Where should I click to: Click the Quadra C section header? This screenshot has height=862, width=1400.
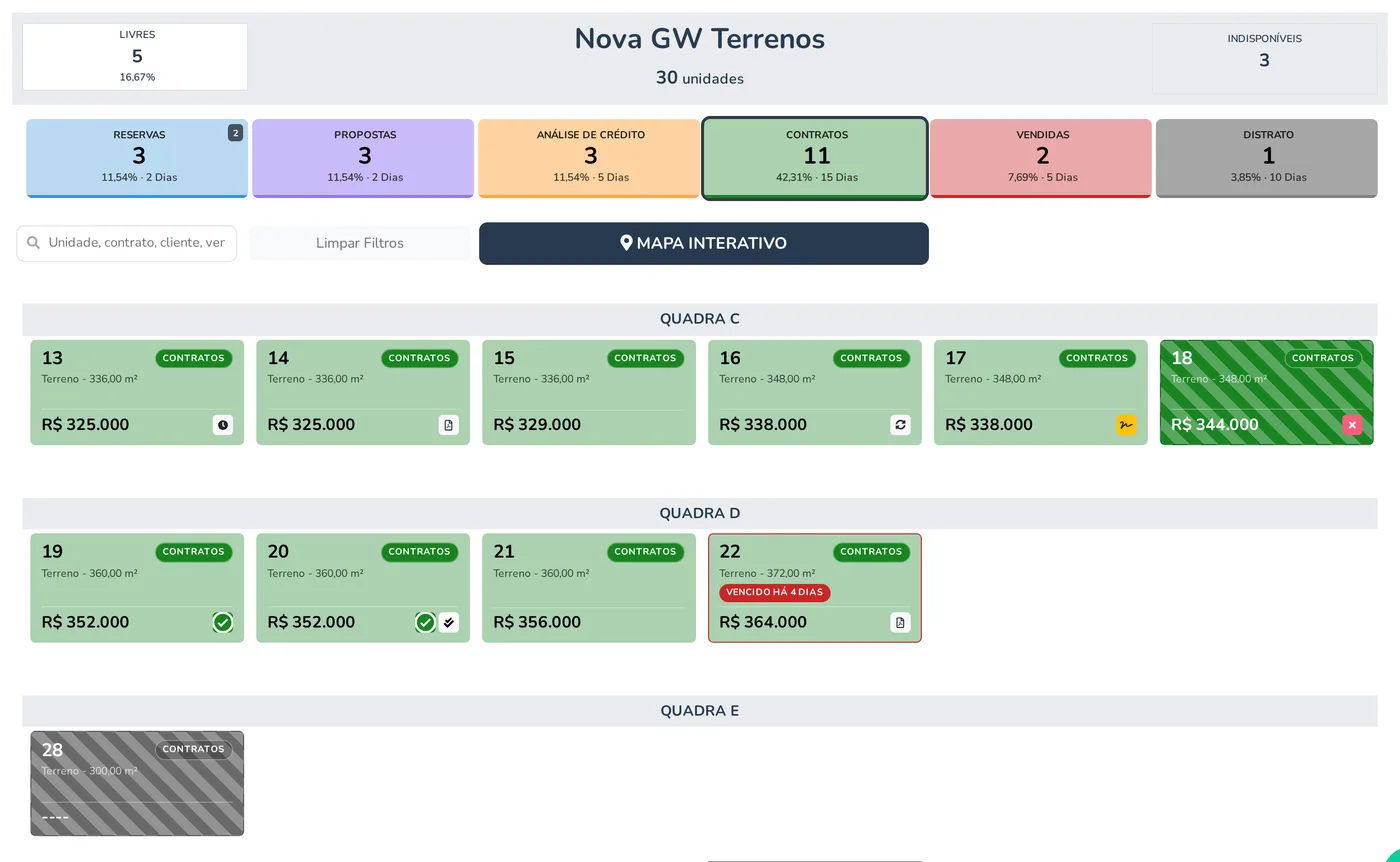pos(700,319)
